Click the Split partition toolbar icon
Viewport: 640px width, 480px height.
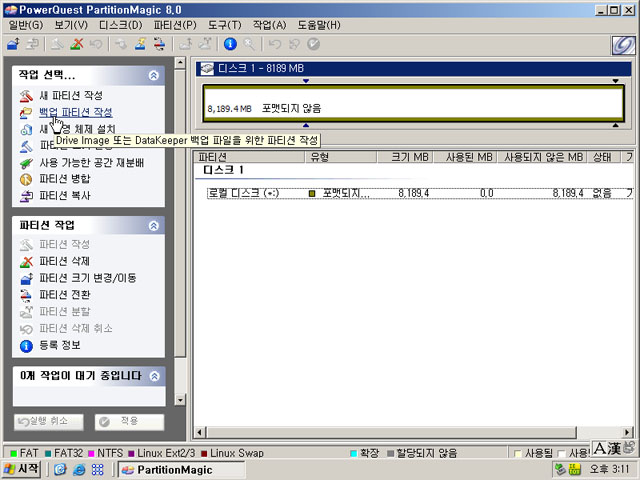tap(205, 44)
